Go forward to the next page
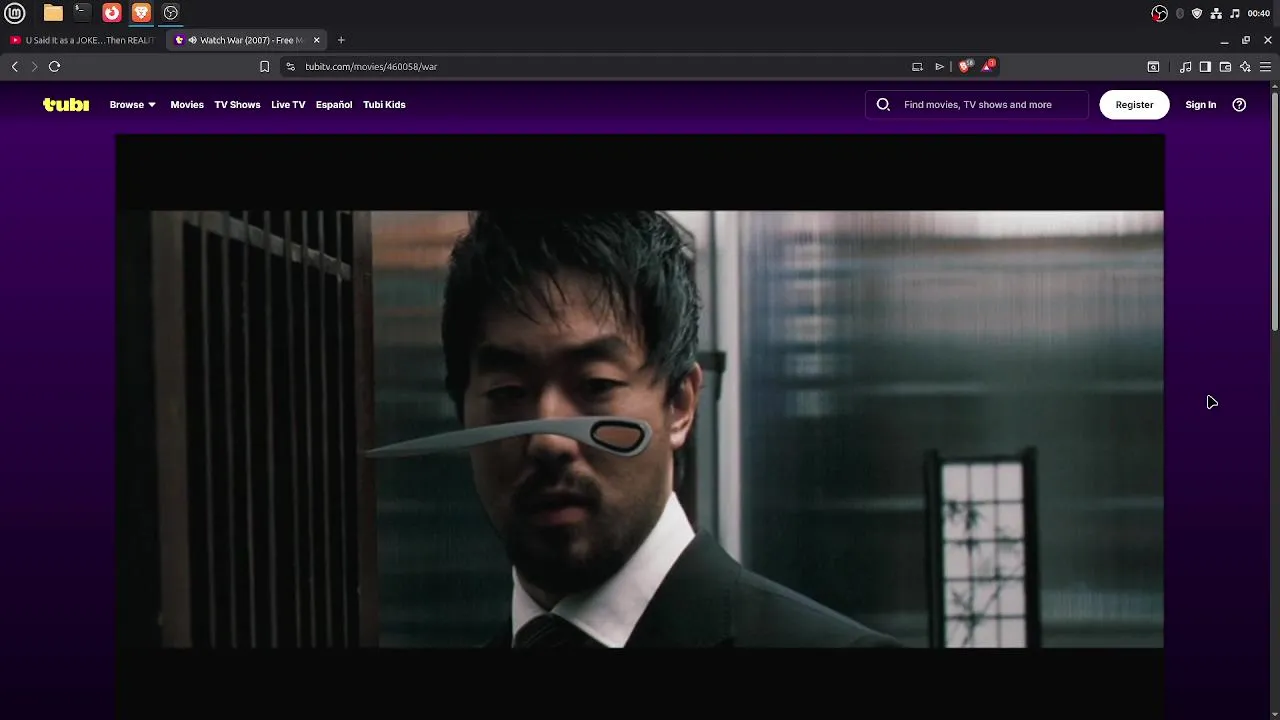Viewport: 1280px width, 720px height. point(34,66)
